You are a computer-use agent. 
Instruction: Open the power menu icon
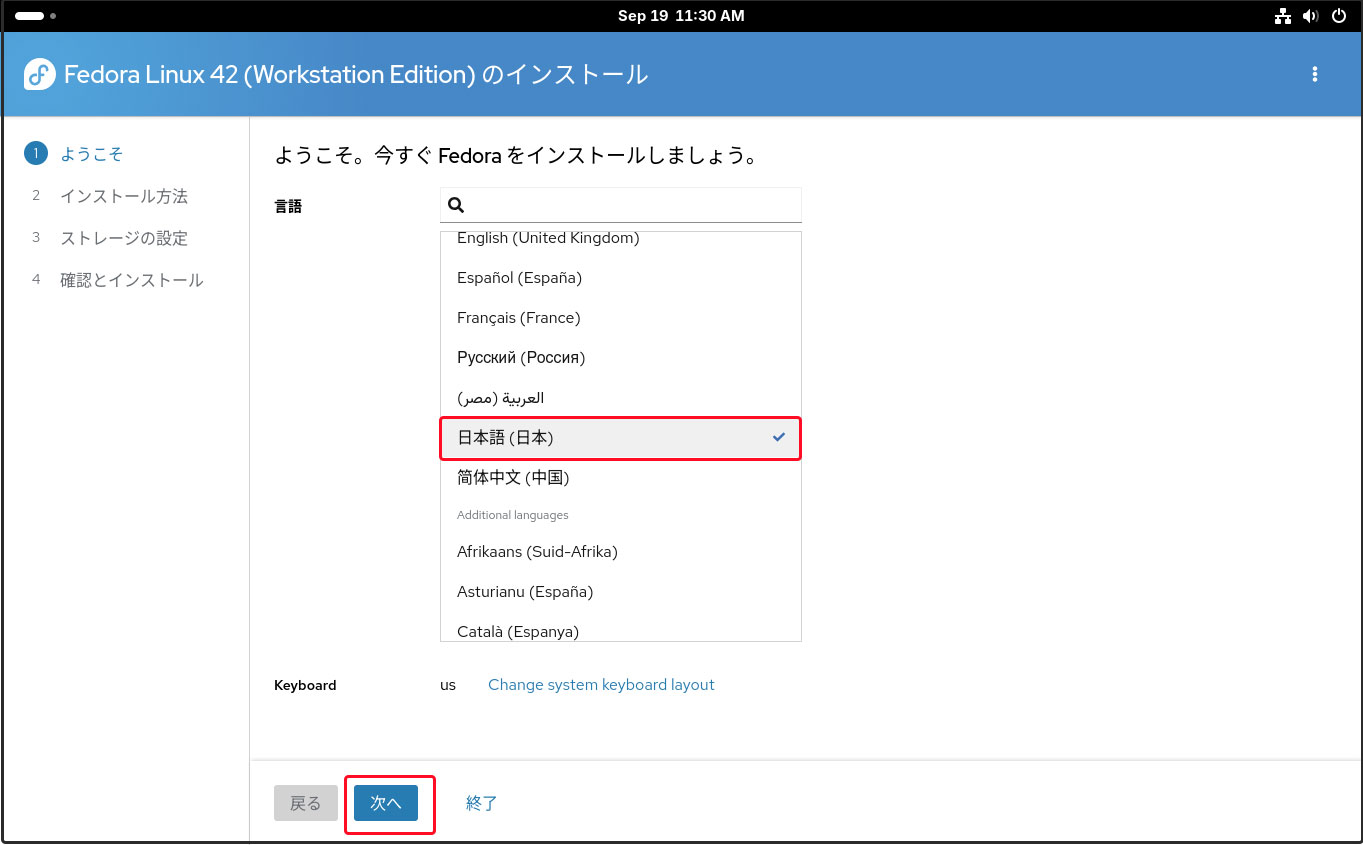click(1338, 16)
